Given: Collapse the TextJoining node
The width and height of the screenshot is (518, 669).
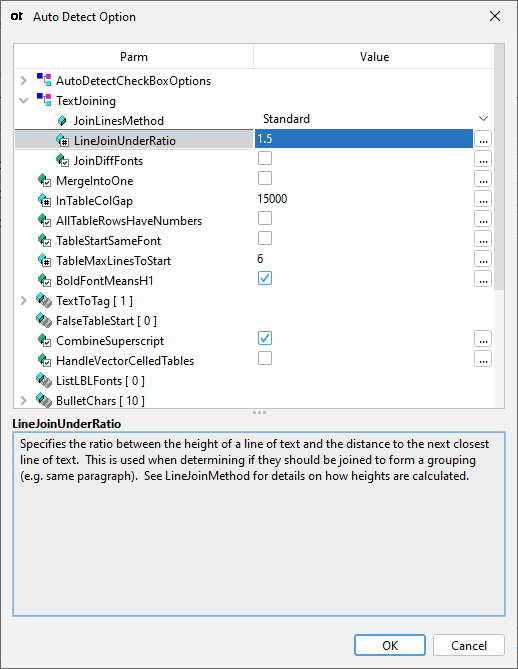Looking at the screenshot, I should tap(24, 101).
